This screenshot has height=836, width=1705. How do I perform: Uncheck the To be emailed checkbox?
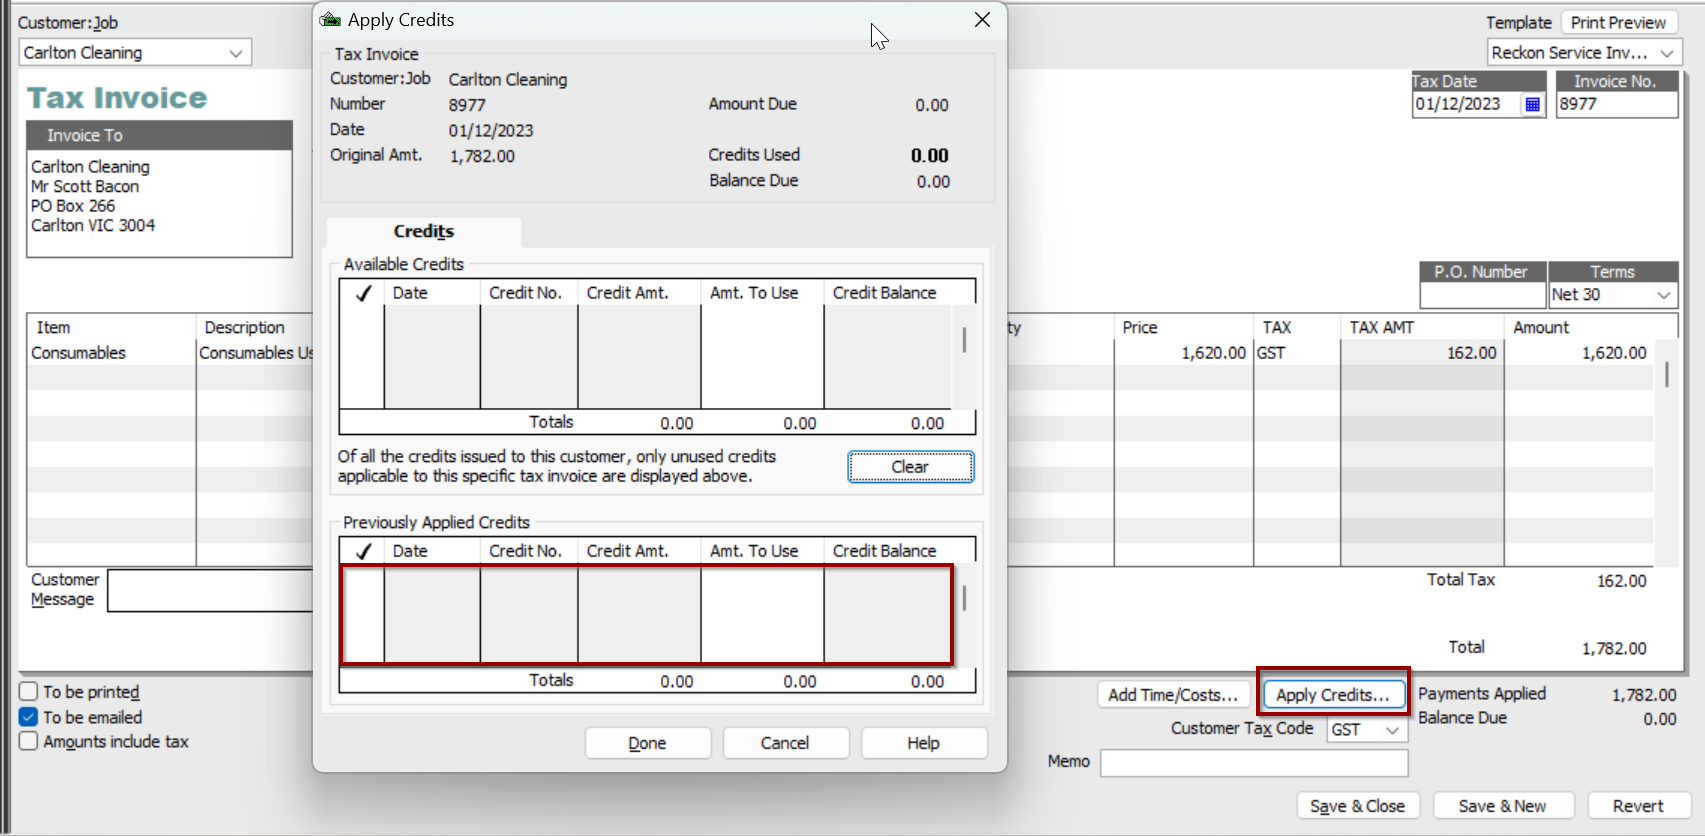[x=28, y=717]
